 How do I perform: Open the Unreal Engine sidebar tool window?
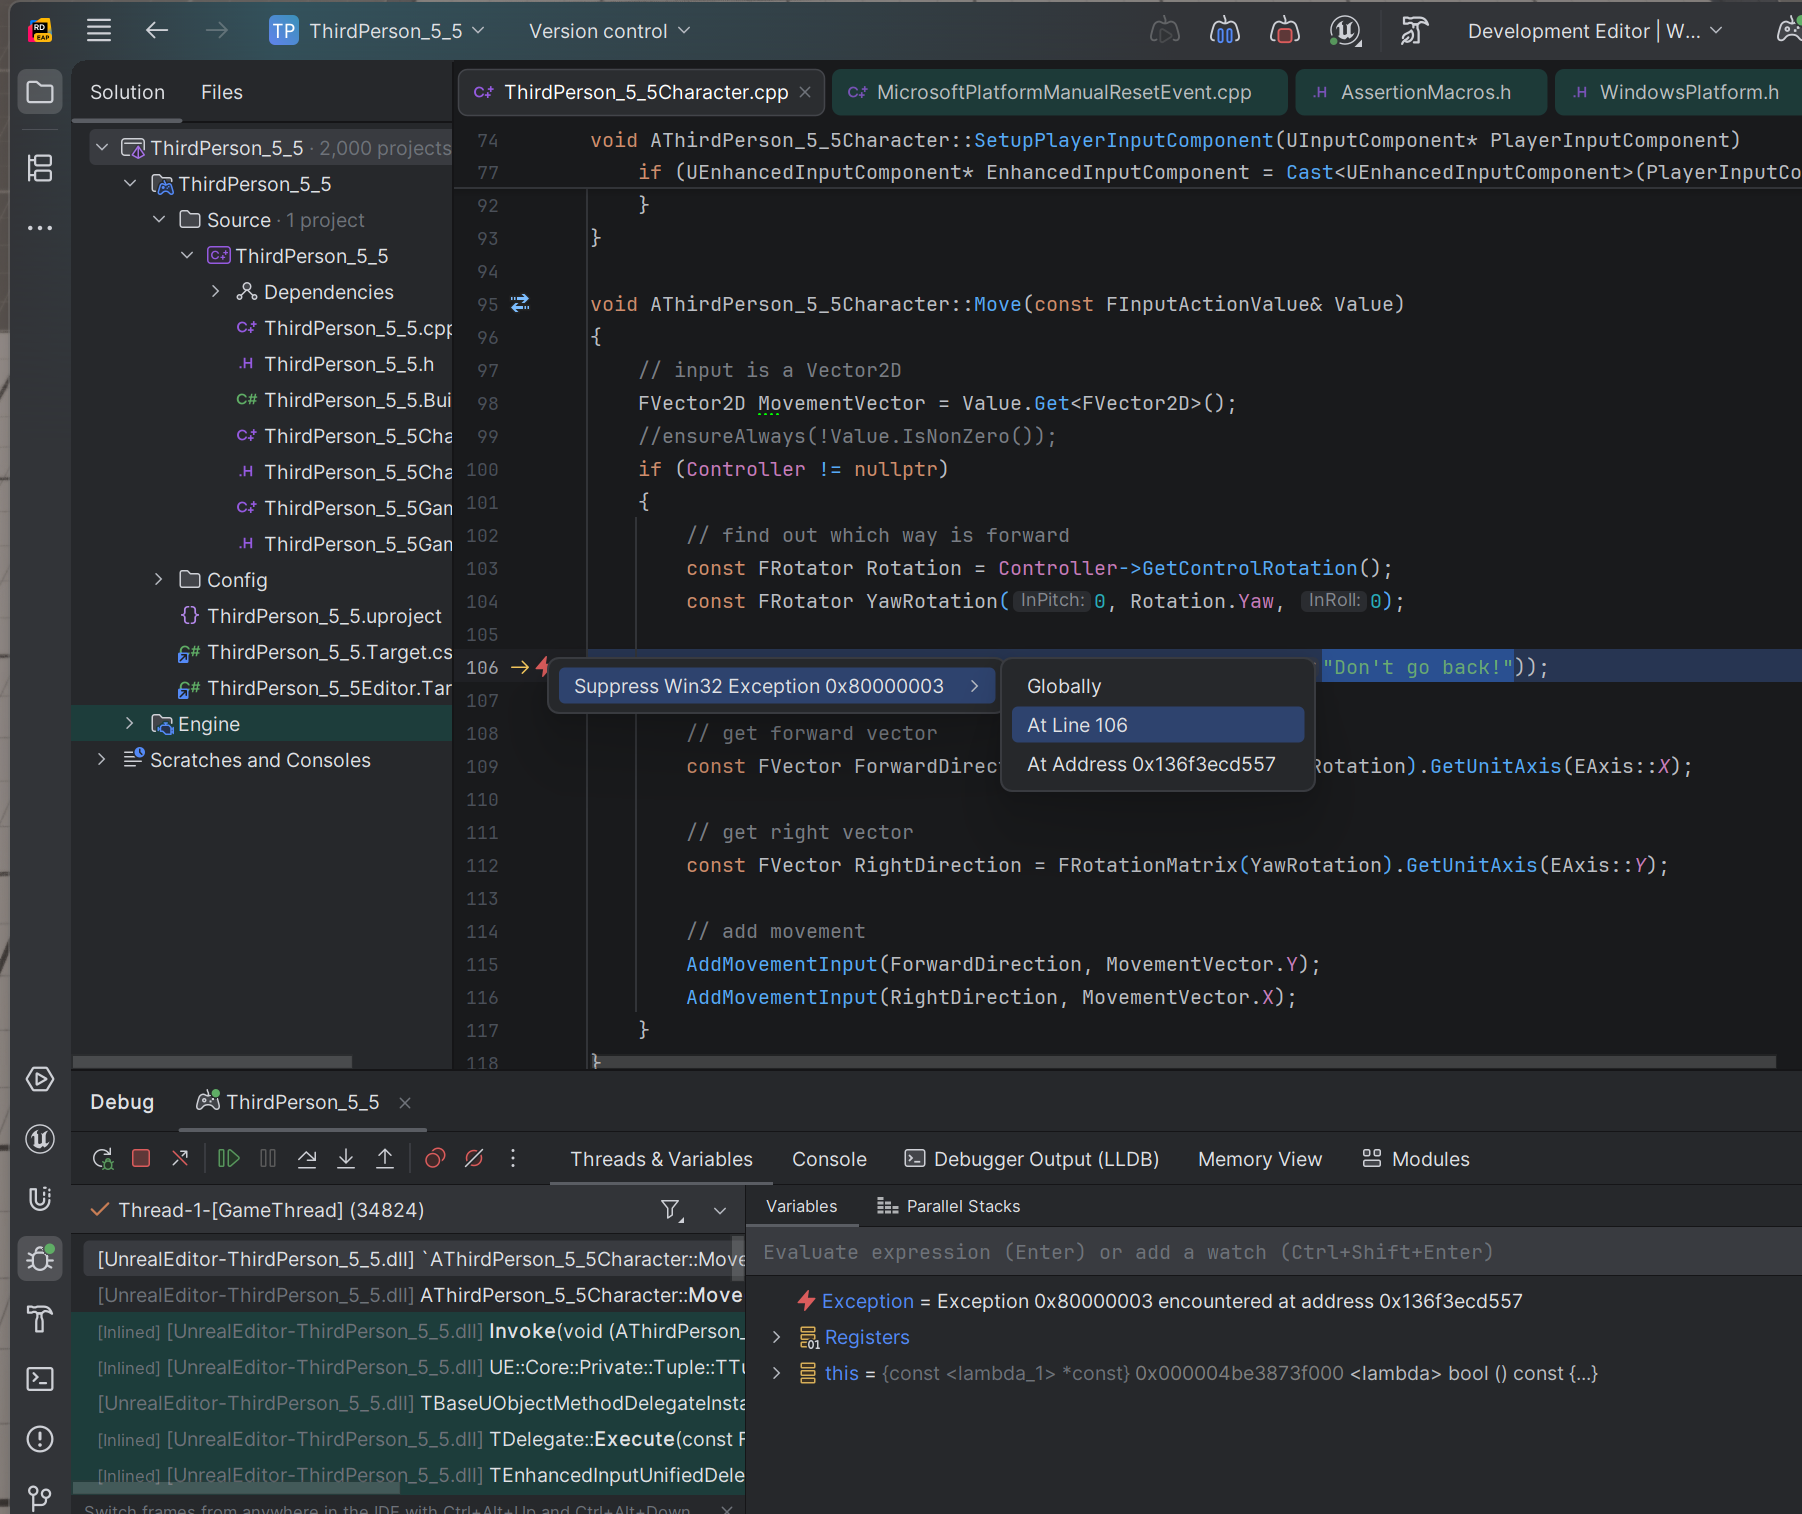(x=40, y=1139)
